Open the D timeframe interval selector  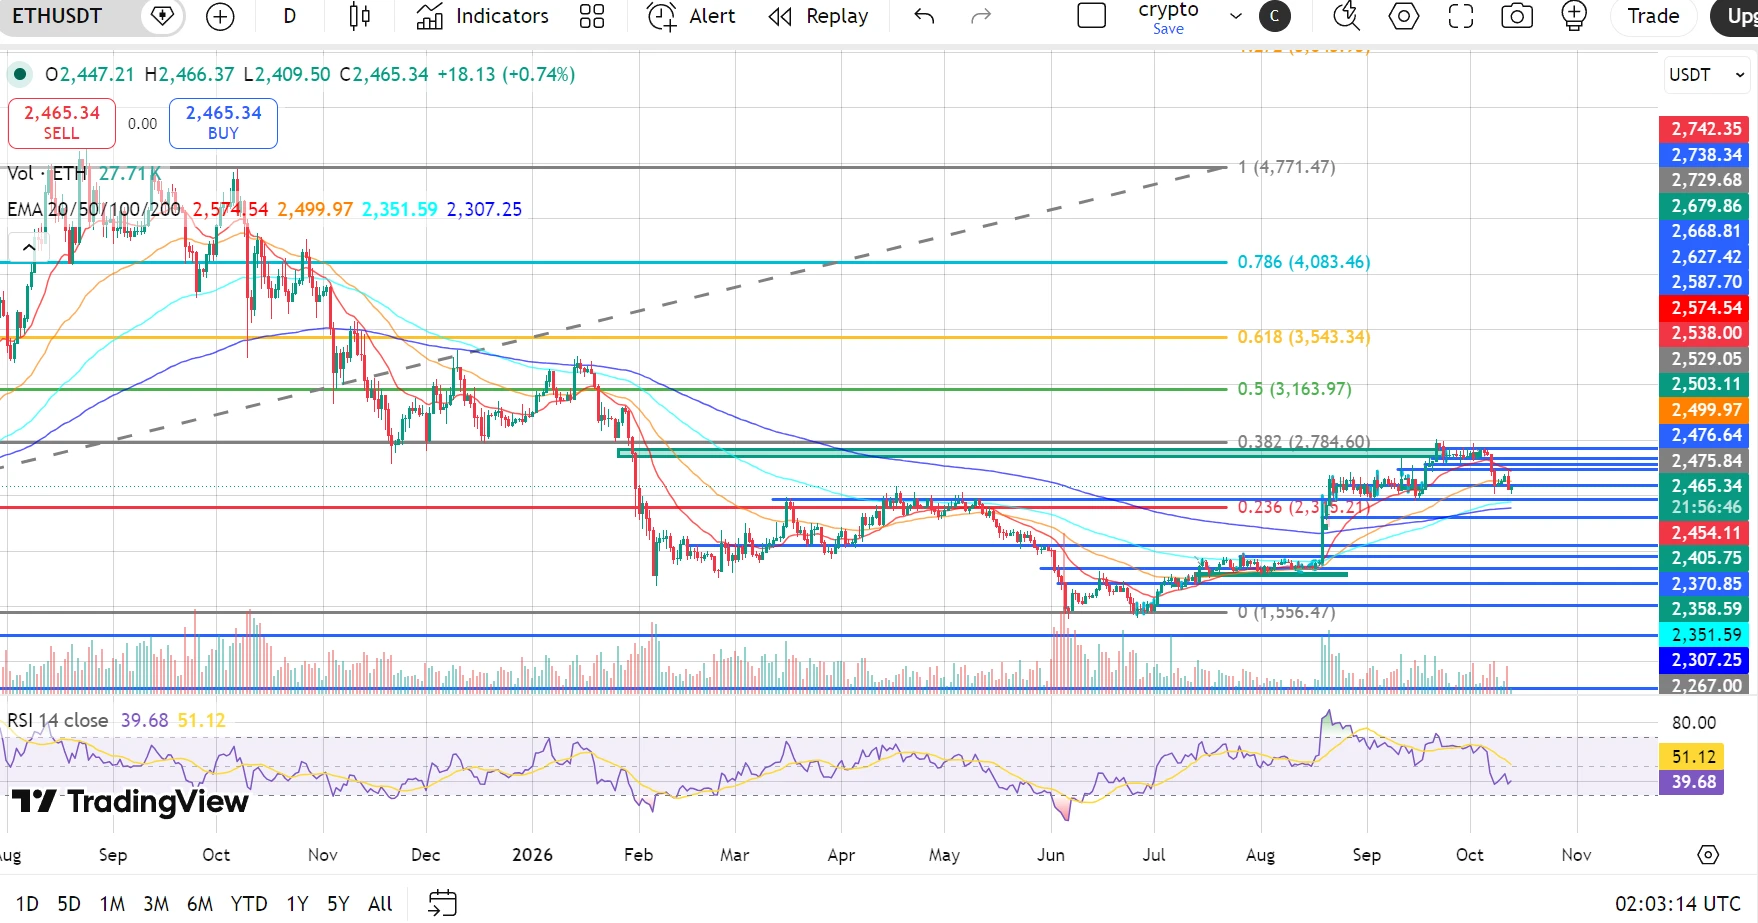tap(289, 16)
